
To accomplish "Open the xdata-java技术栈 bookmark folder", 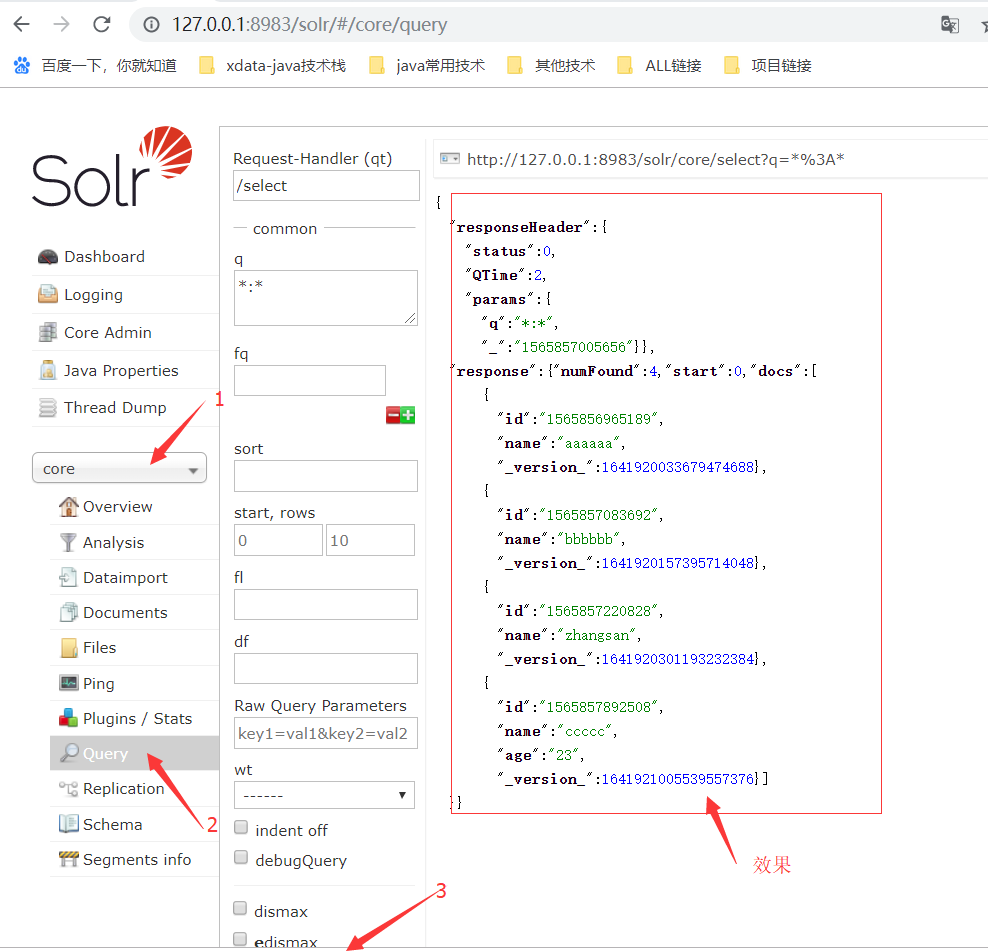I will pos(272,66).
